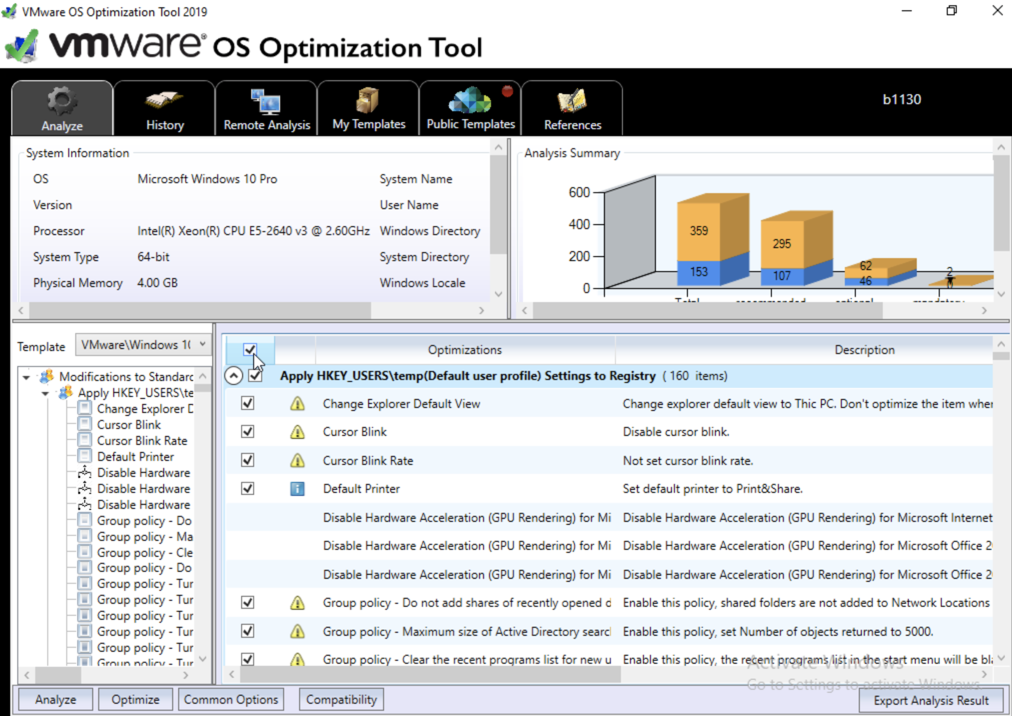Click tree icon beside Change Explorer D
The image size is (1012, 716).
click(x=85, y=408)
